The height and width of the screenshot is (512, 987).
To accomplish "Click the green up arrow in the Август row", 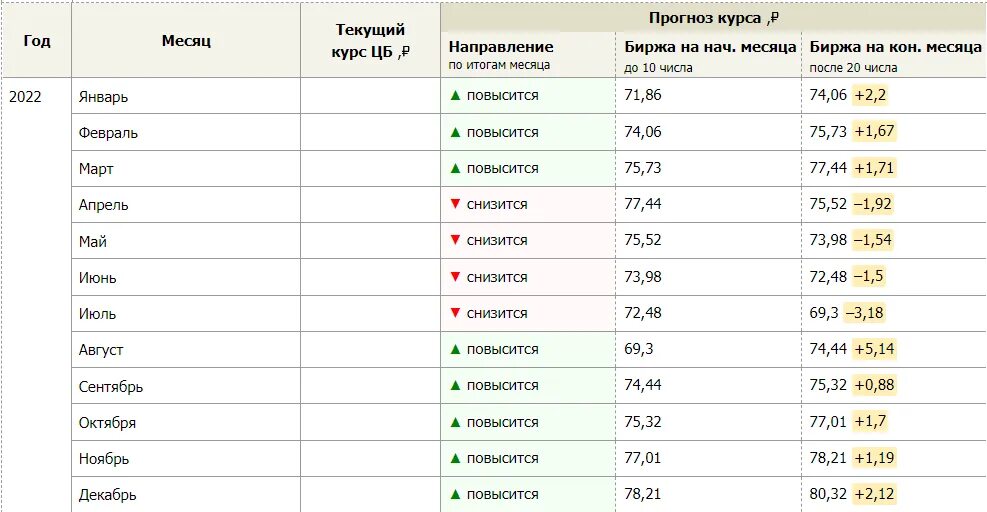I will point(455,349).
